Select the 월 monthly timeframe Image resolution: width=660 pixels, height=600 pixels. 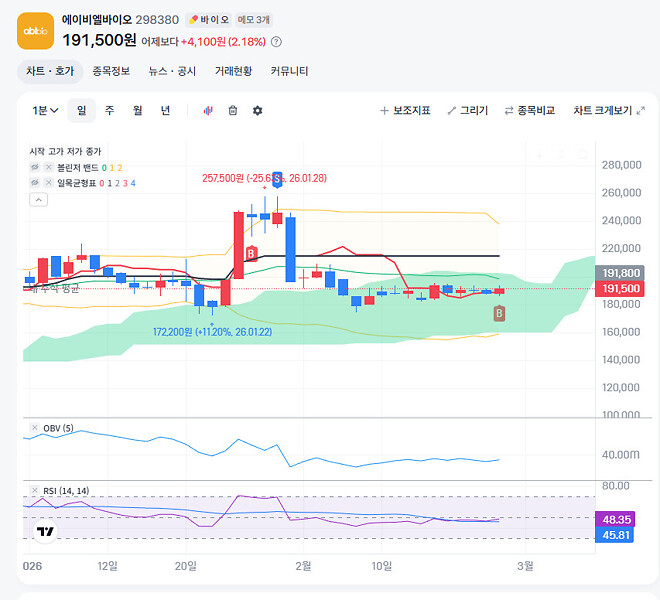point(138,111)
